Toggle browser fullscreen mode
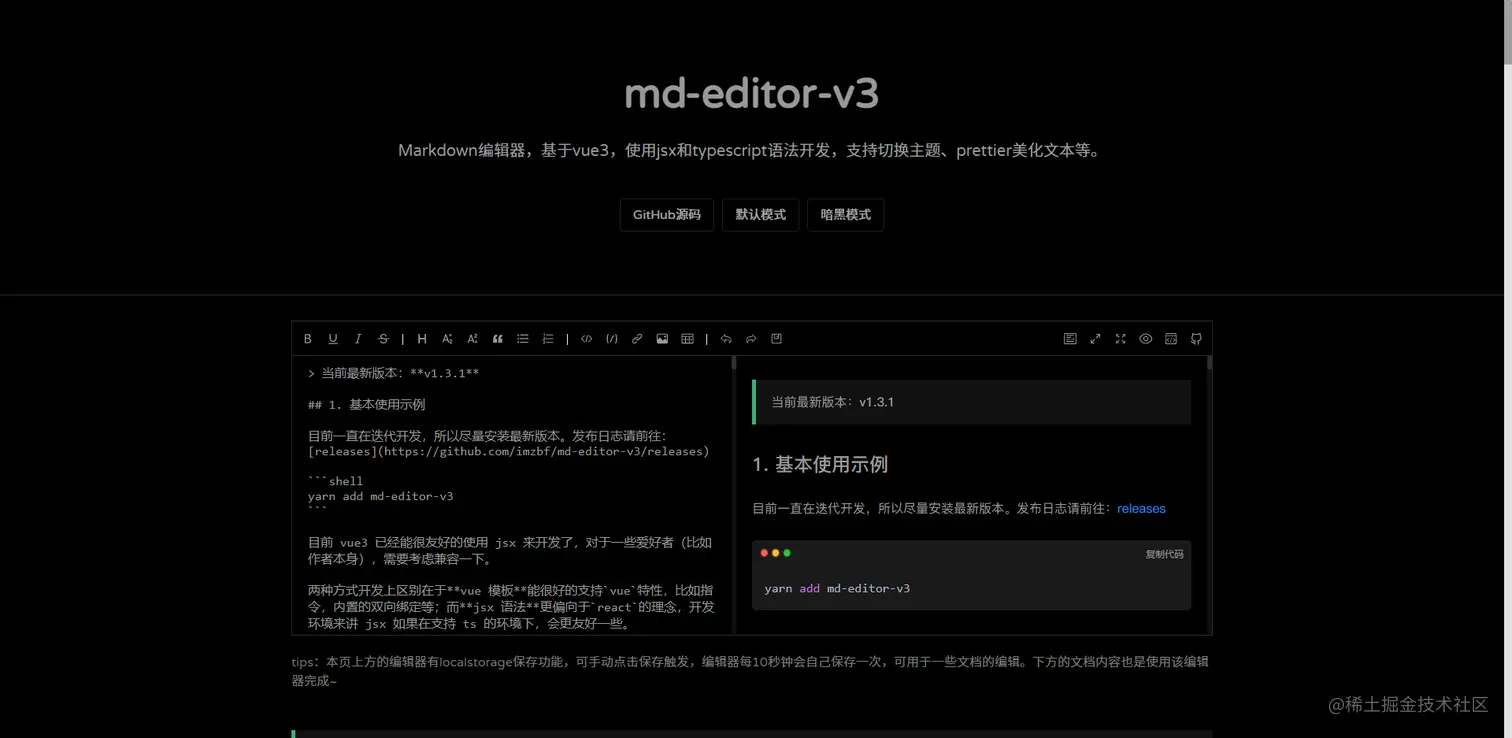1512x738 pixels. tap(1120, 339)
